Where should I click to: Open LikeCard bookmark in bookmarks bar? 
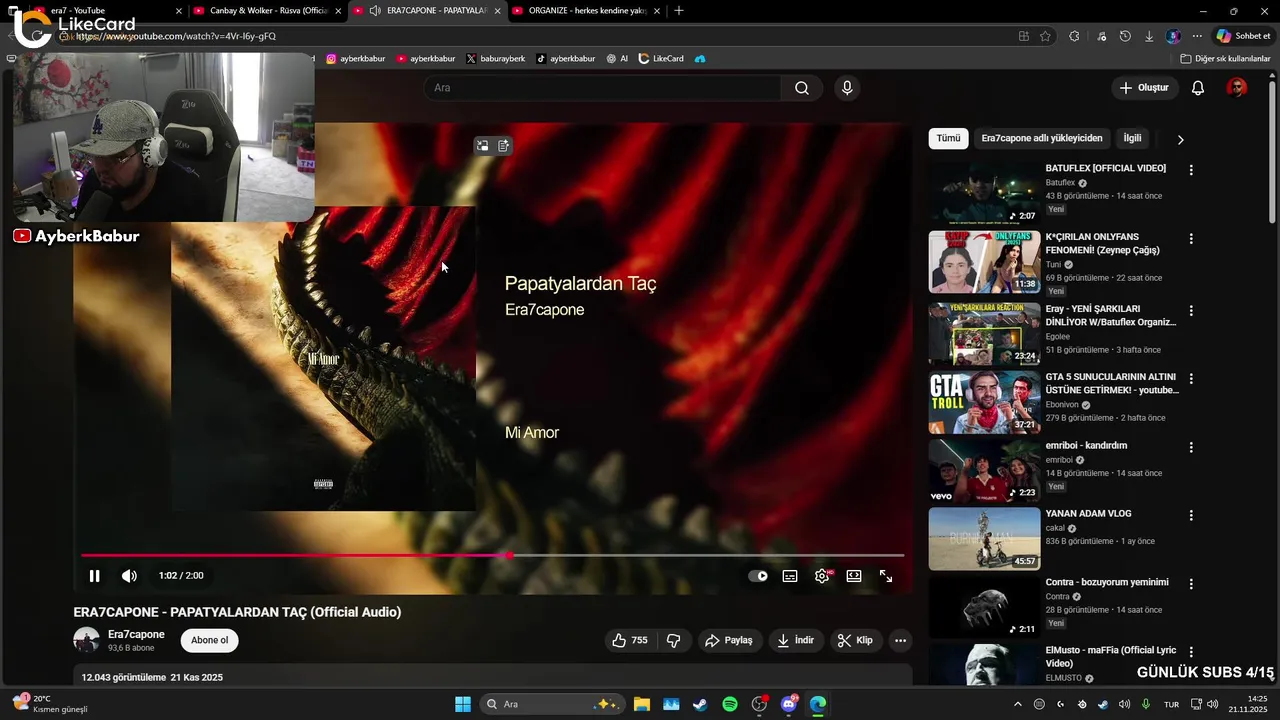point(661,59)
